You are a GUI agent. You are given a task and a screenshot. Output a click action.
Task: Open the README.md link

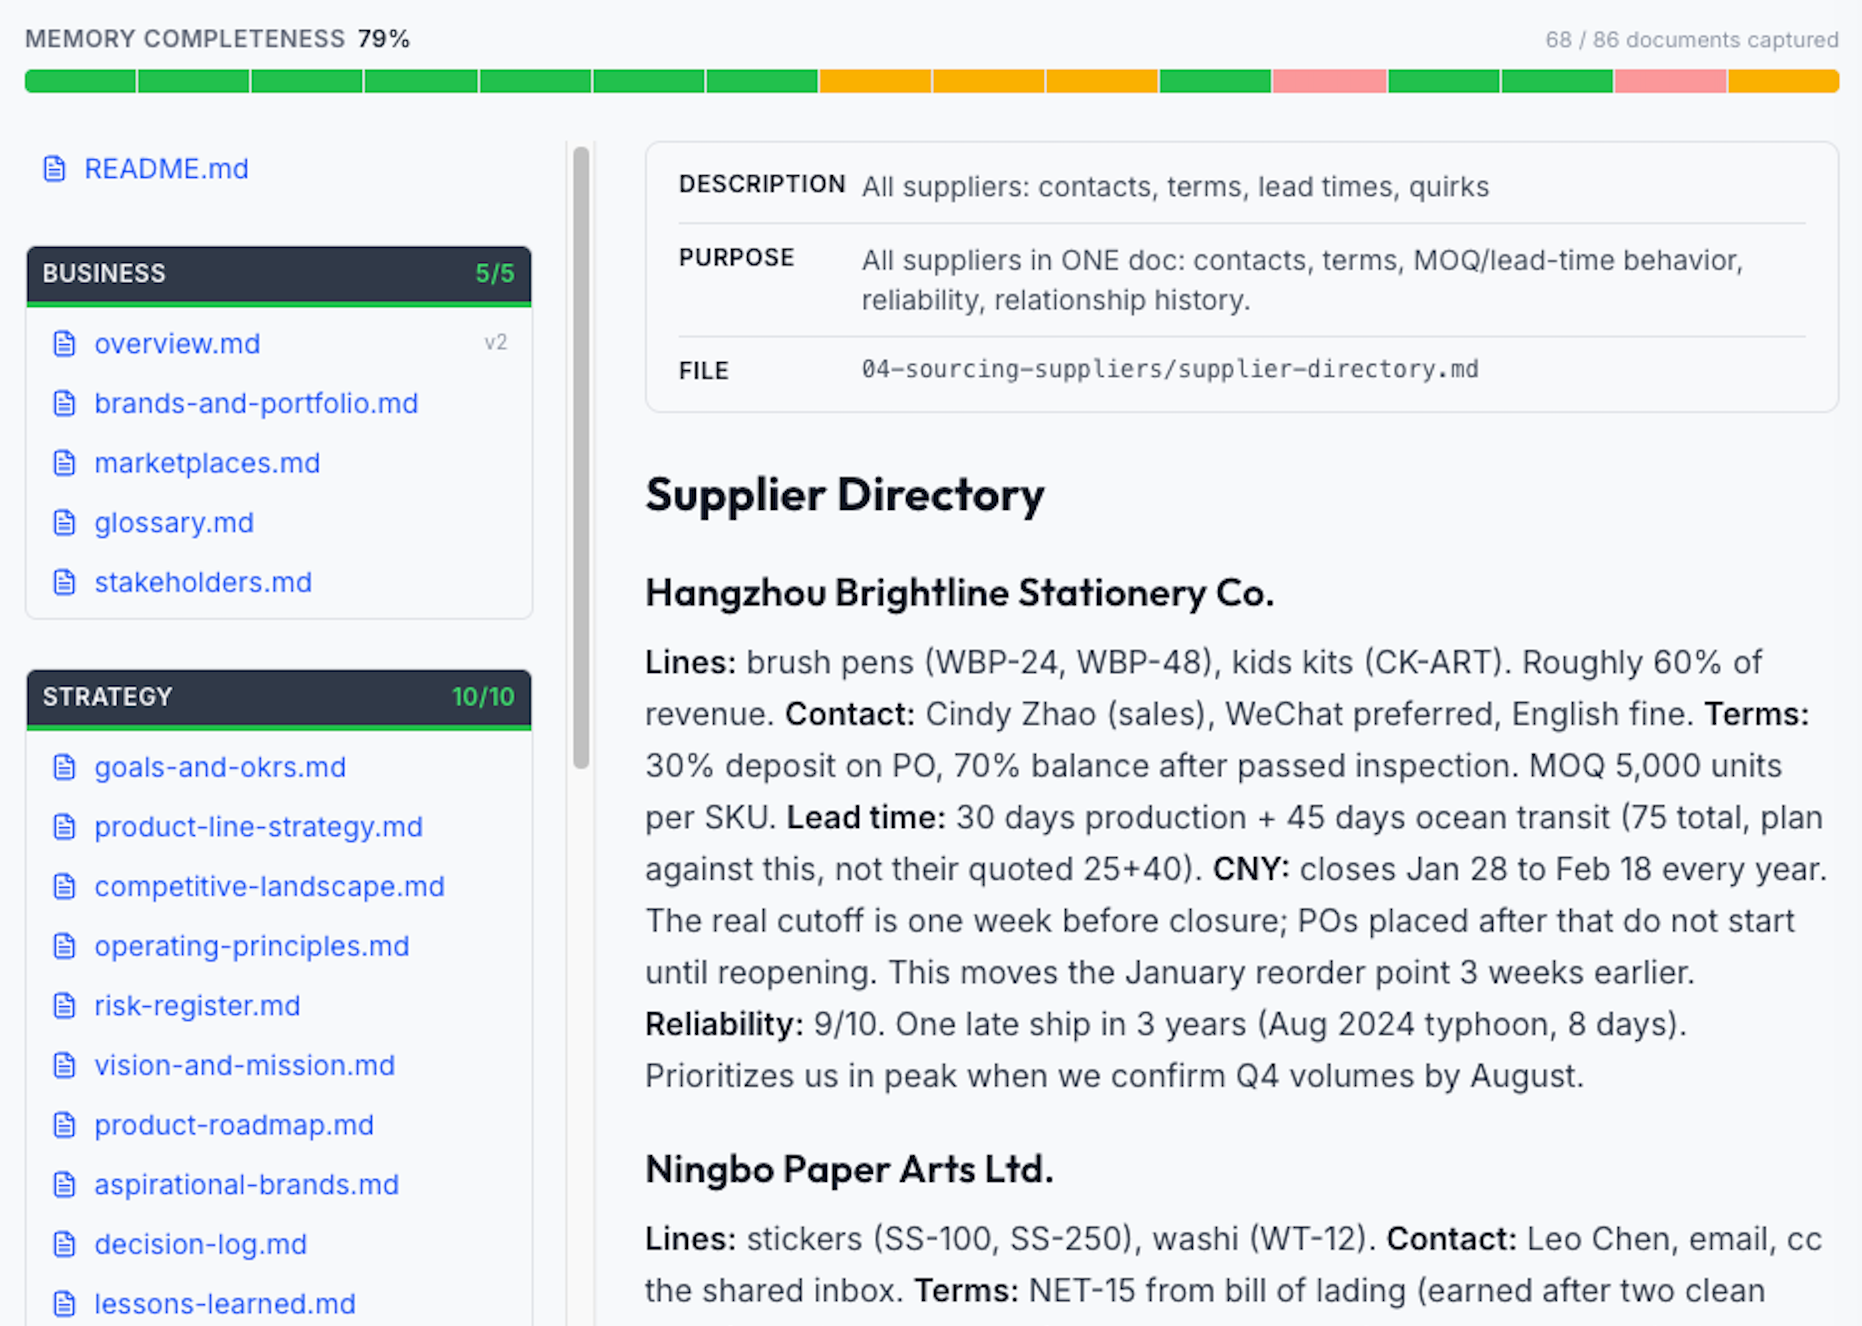(166, 169)
